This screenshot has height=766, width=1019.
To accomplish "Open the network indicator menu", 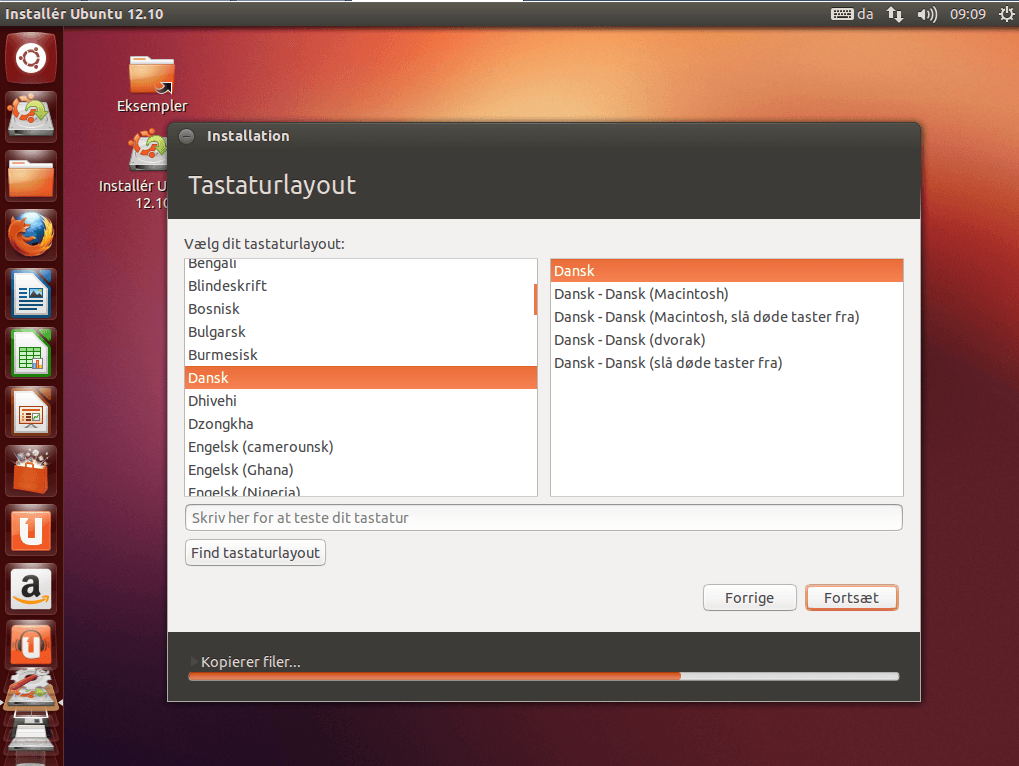I will coord(893,14).
